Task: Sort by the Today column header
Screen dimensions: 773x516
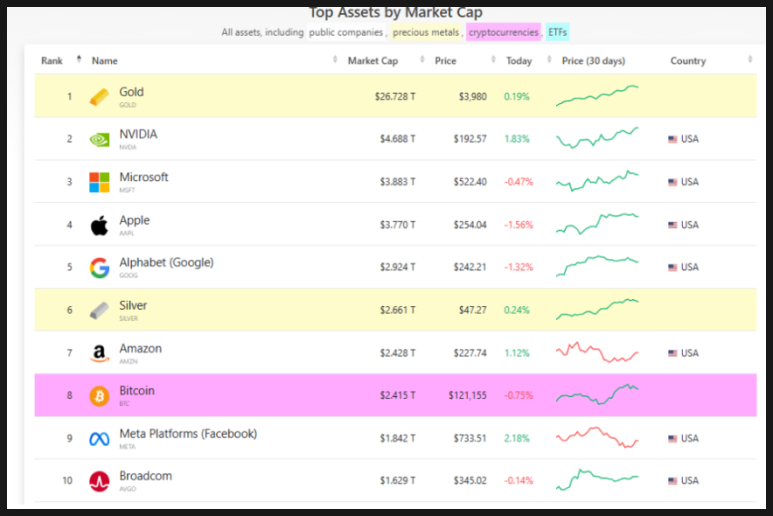Action: pos(519,61)
